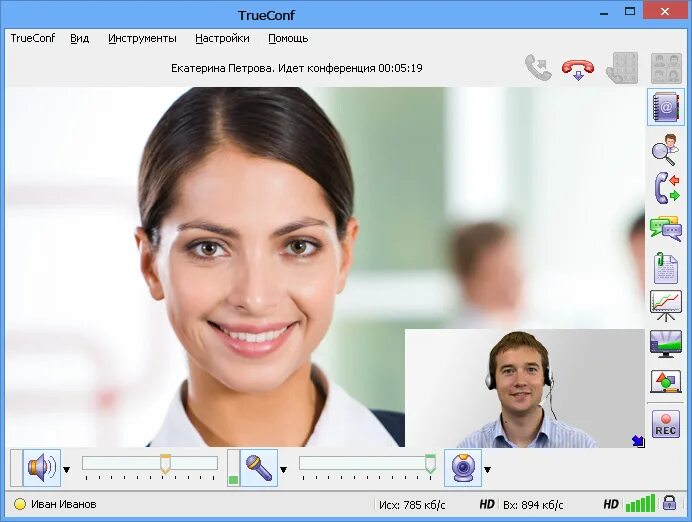Open the dial pad icon
The width and height of the screenshot is (692, 522).
tap(623, 68)
